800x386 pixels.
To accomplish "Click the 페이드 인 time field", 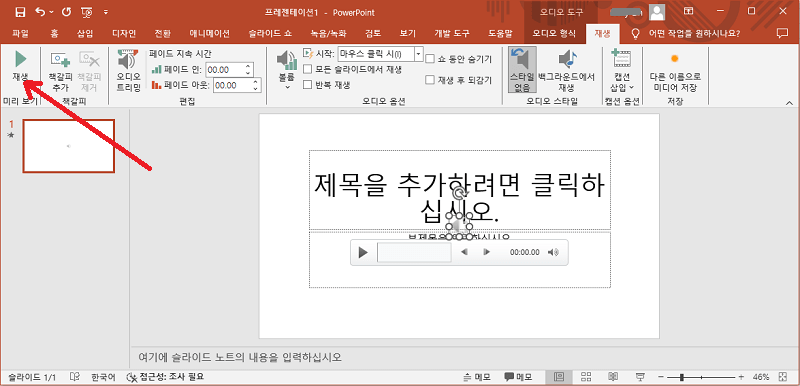I will (x=225, y=70).
